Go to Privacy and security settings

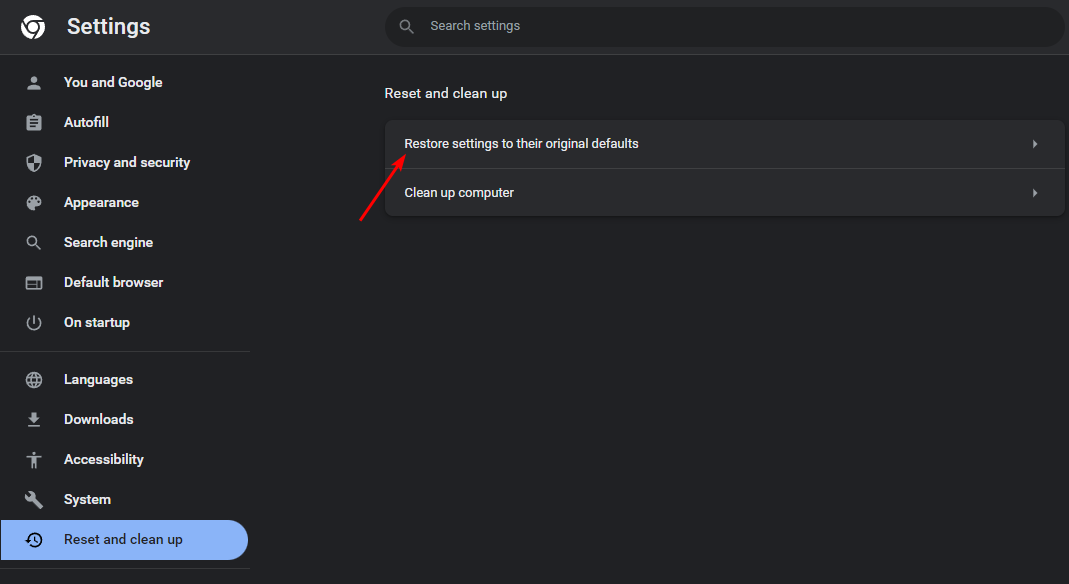(126, 163)
